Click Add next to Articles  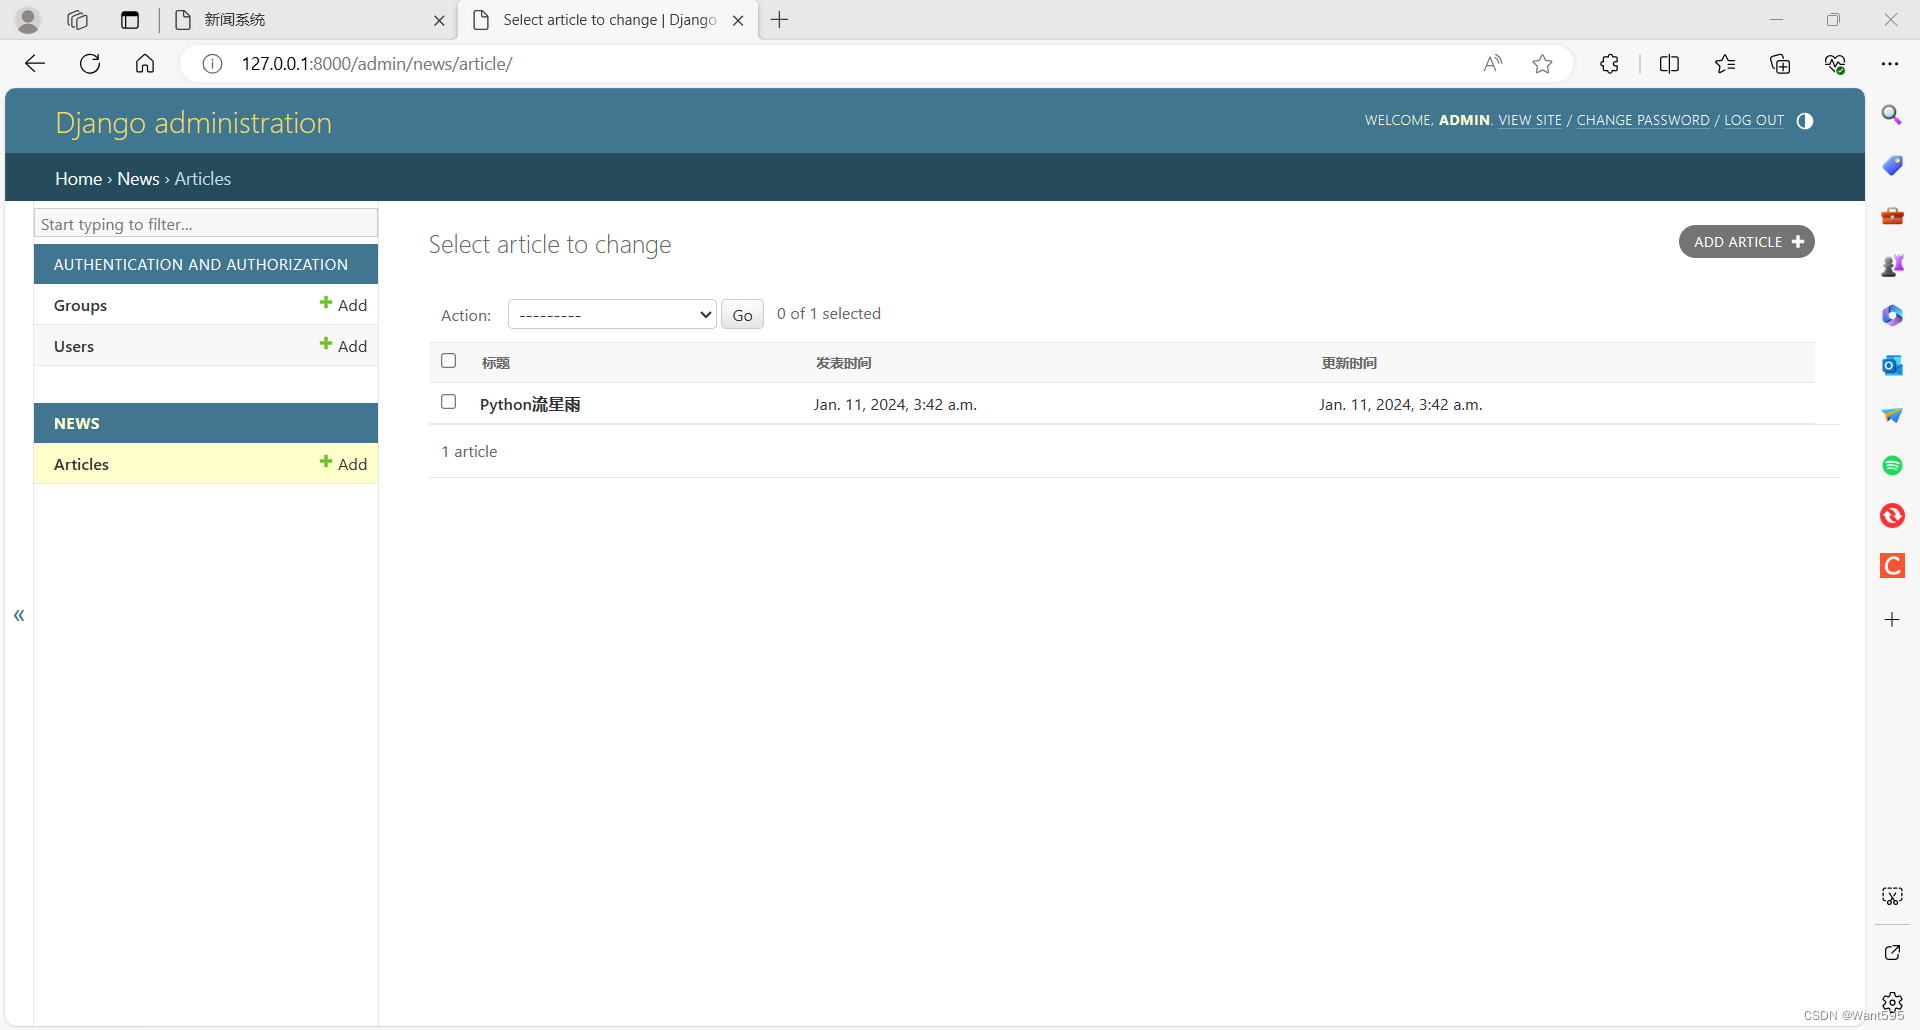point(343,464)
